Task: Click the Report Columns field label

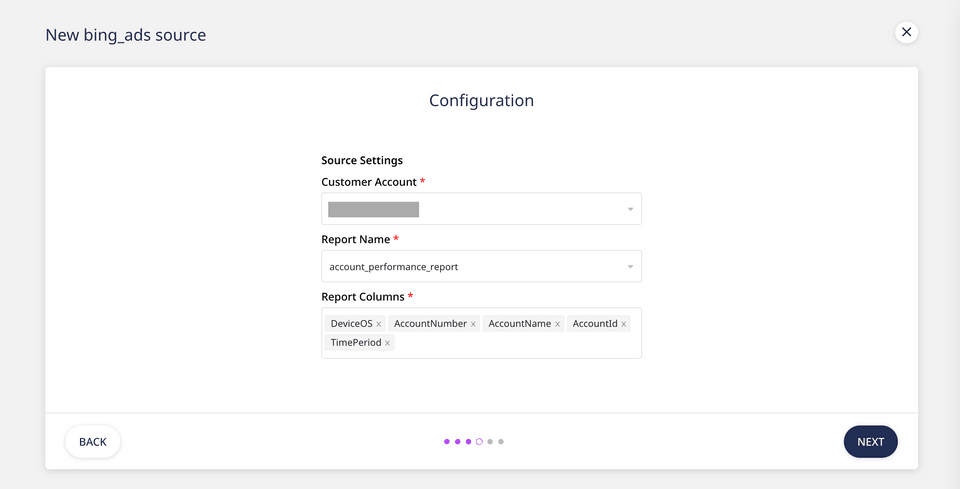Action: coord(363,297)
